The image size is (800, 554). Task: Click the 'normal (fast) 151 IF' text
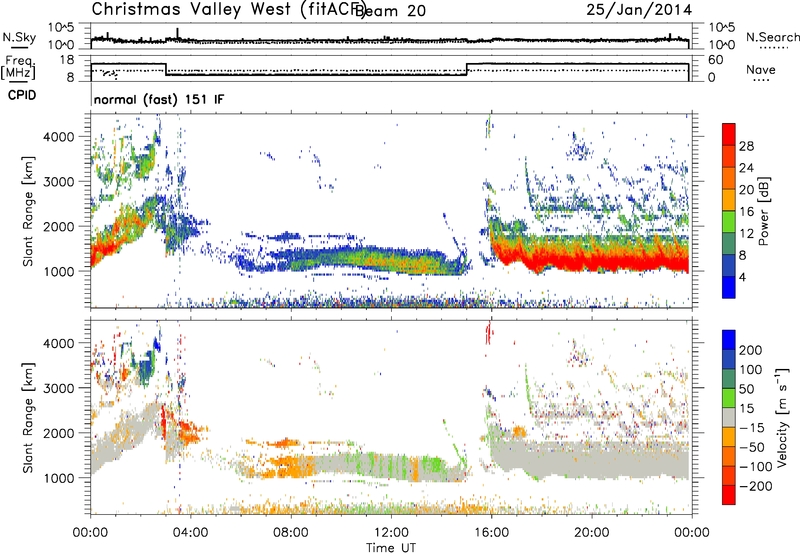tap(159, 100)
